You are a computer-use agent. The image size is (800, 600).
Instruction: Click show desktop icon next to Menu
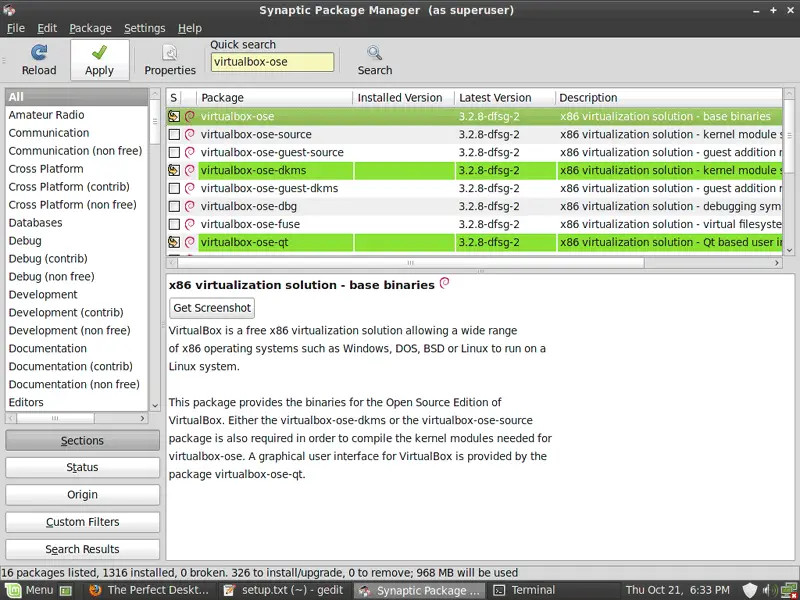pos(66,591)
